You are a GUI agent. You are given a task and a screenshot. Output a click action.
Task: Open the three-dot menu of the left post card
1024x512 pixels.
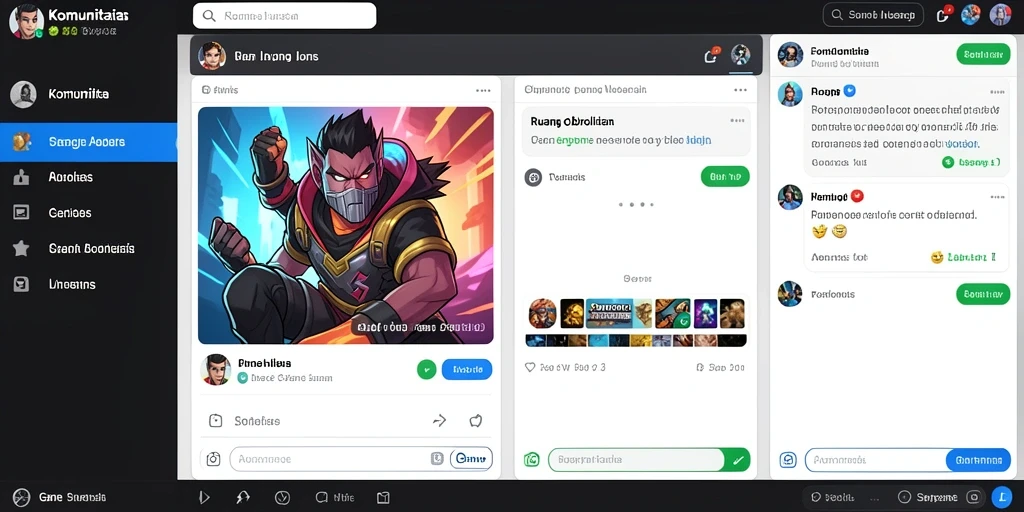(x=483, y=91)
